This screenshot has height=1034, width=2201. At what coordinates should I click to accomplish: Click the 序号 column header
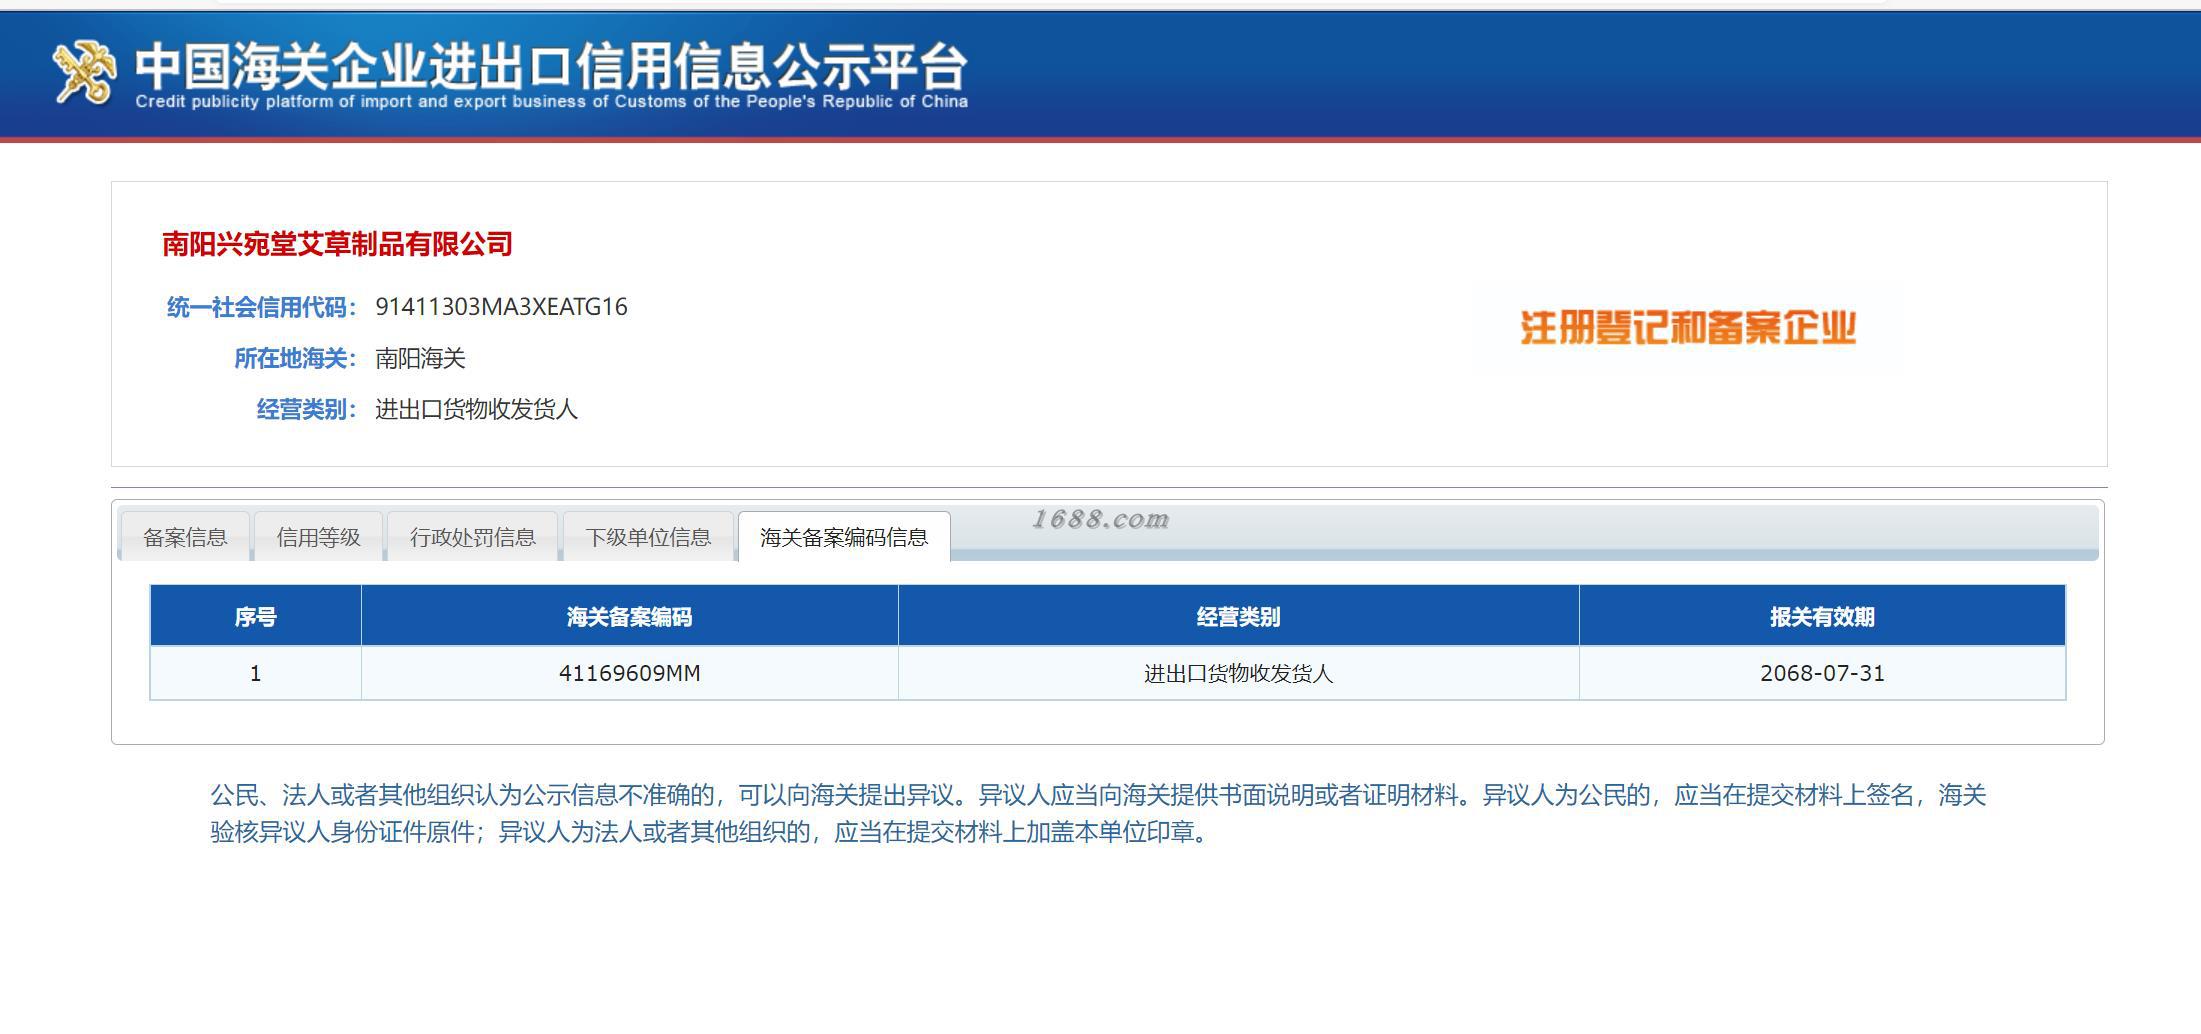(255, 617)
